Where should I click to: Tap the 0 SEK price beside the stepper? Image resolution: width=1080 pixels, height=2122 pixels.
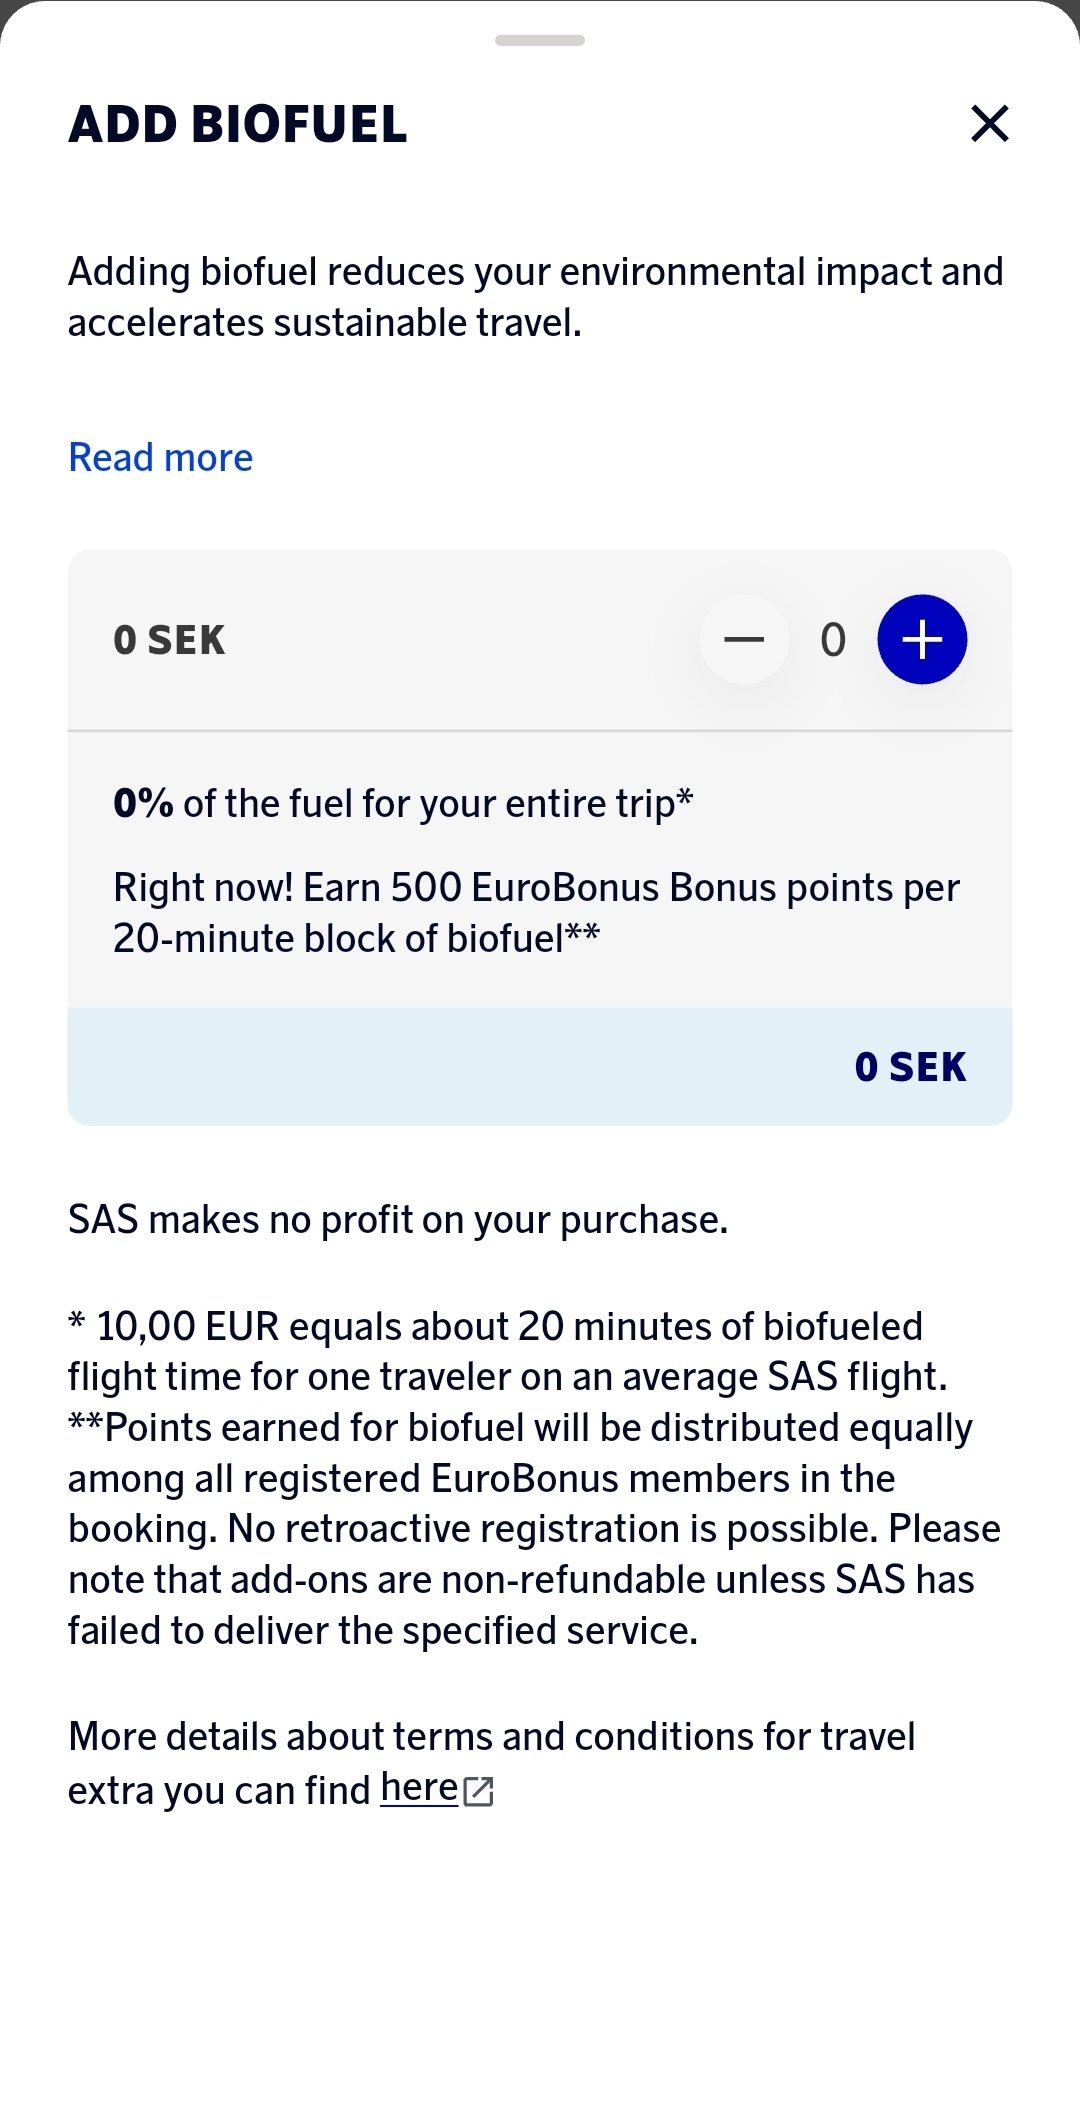click(x=169, y=640)
